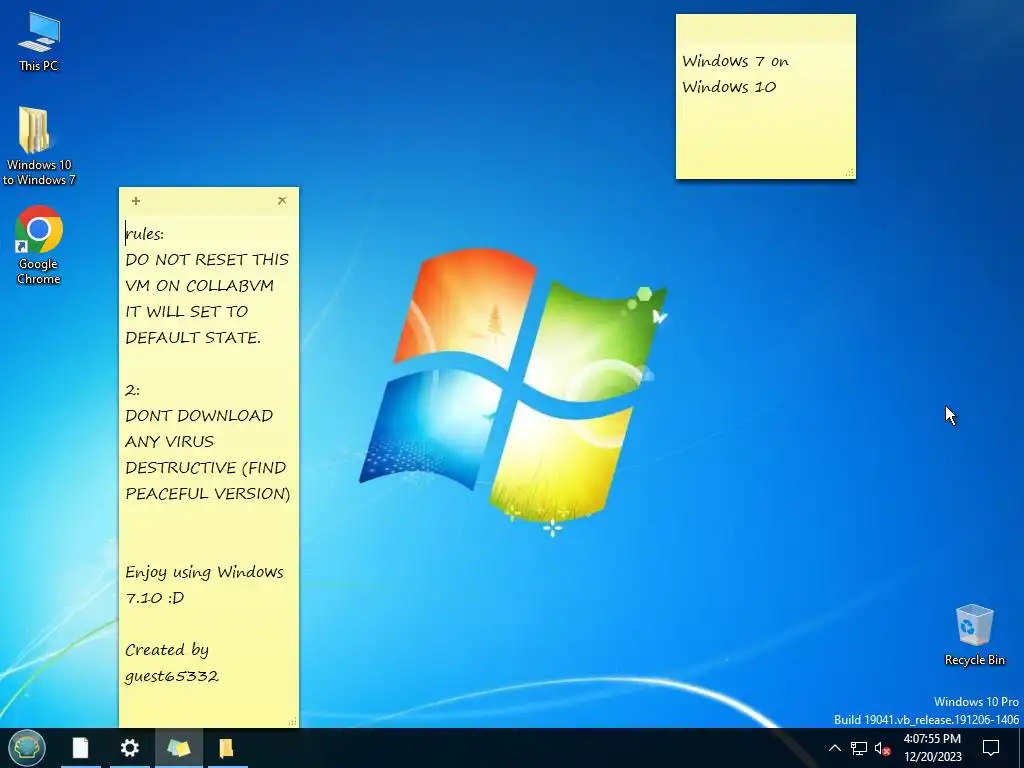Screen dimensions: 1024x768
Task: Open the Action Center notification icon
Action: pyautogui.click(x=991, y=748)
